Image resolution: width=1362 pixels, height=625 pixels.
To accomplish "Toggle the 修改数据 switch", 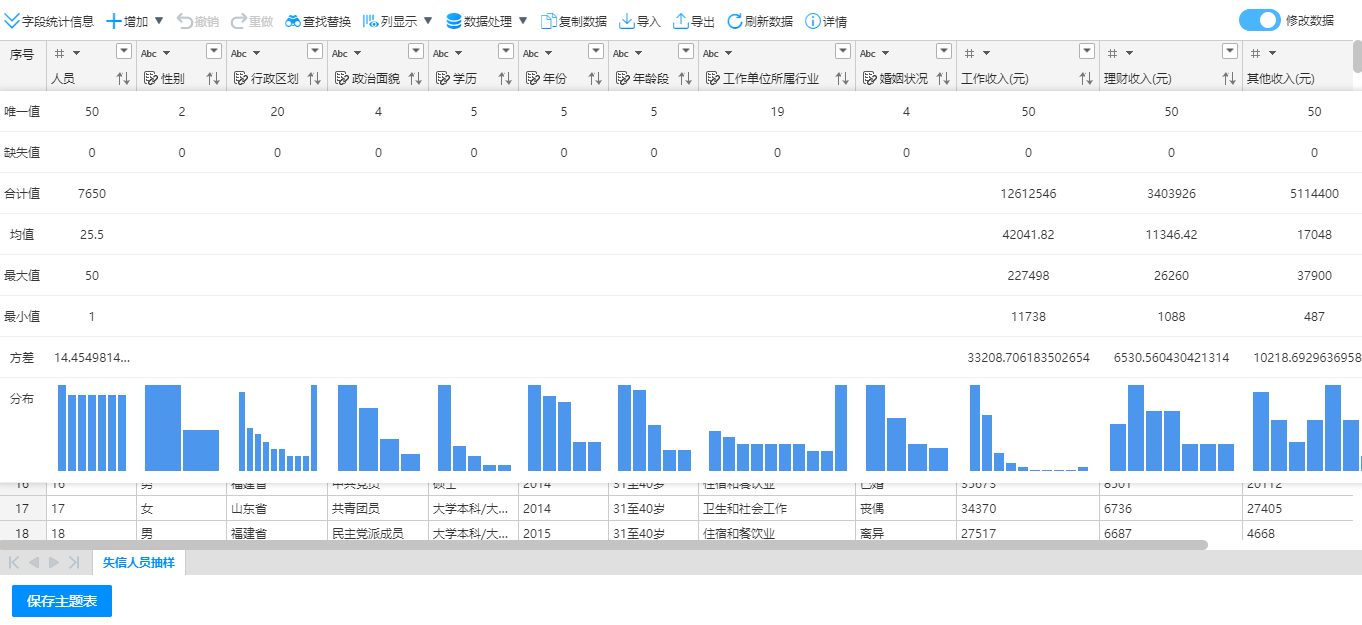I will tap(1259, 20).
